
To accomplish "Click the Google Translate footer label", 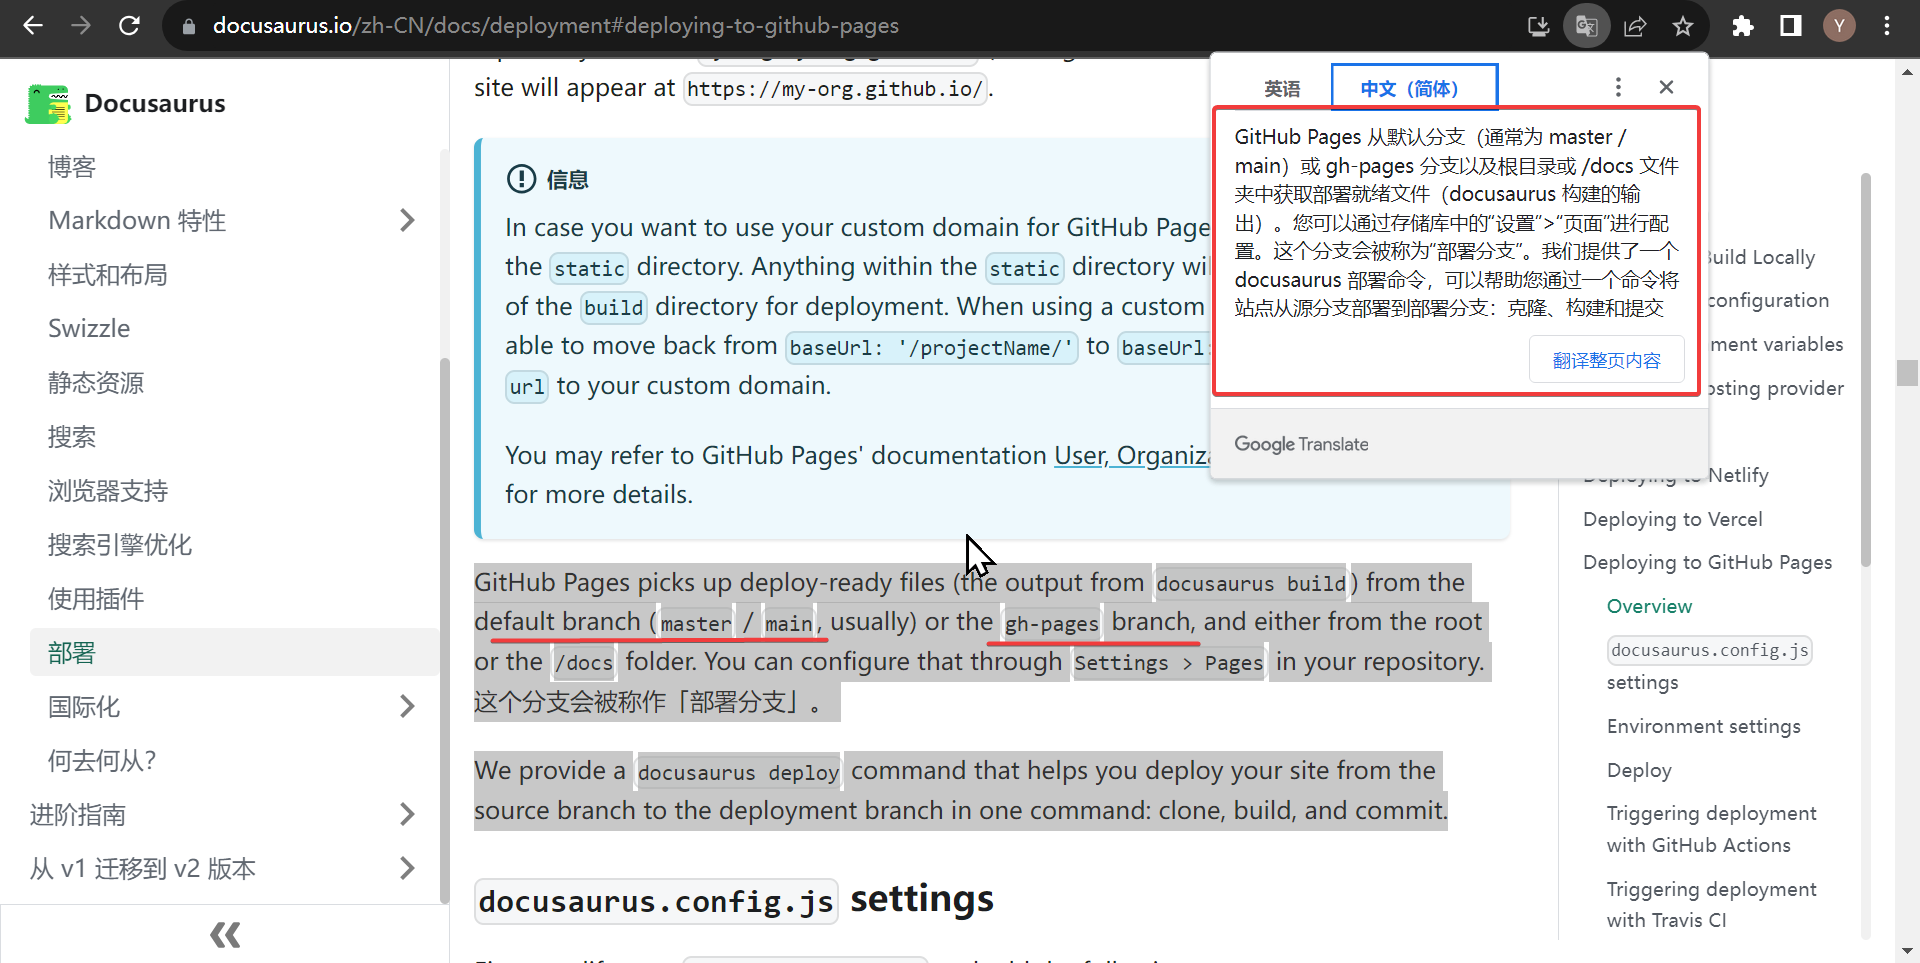I will click(1301, 444).
